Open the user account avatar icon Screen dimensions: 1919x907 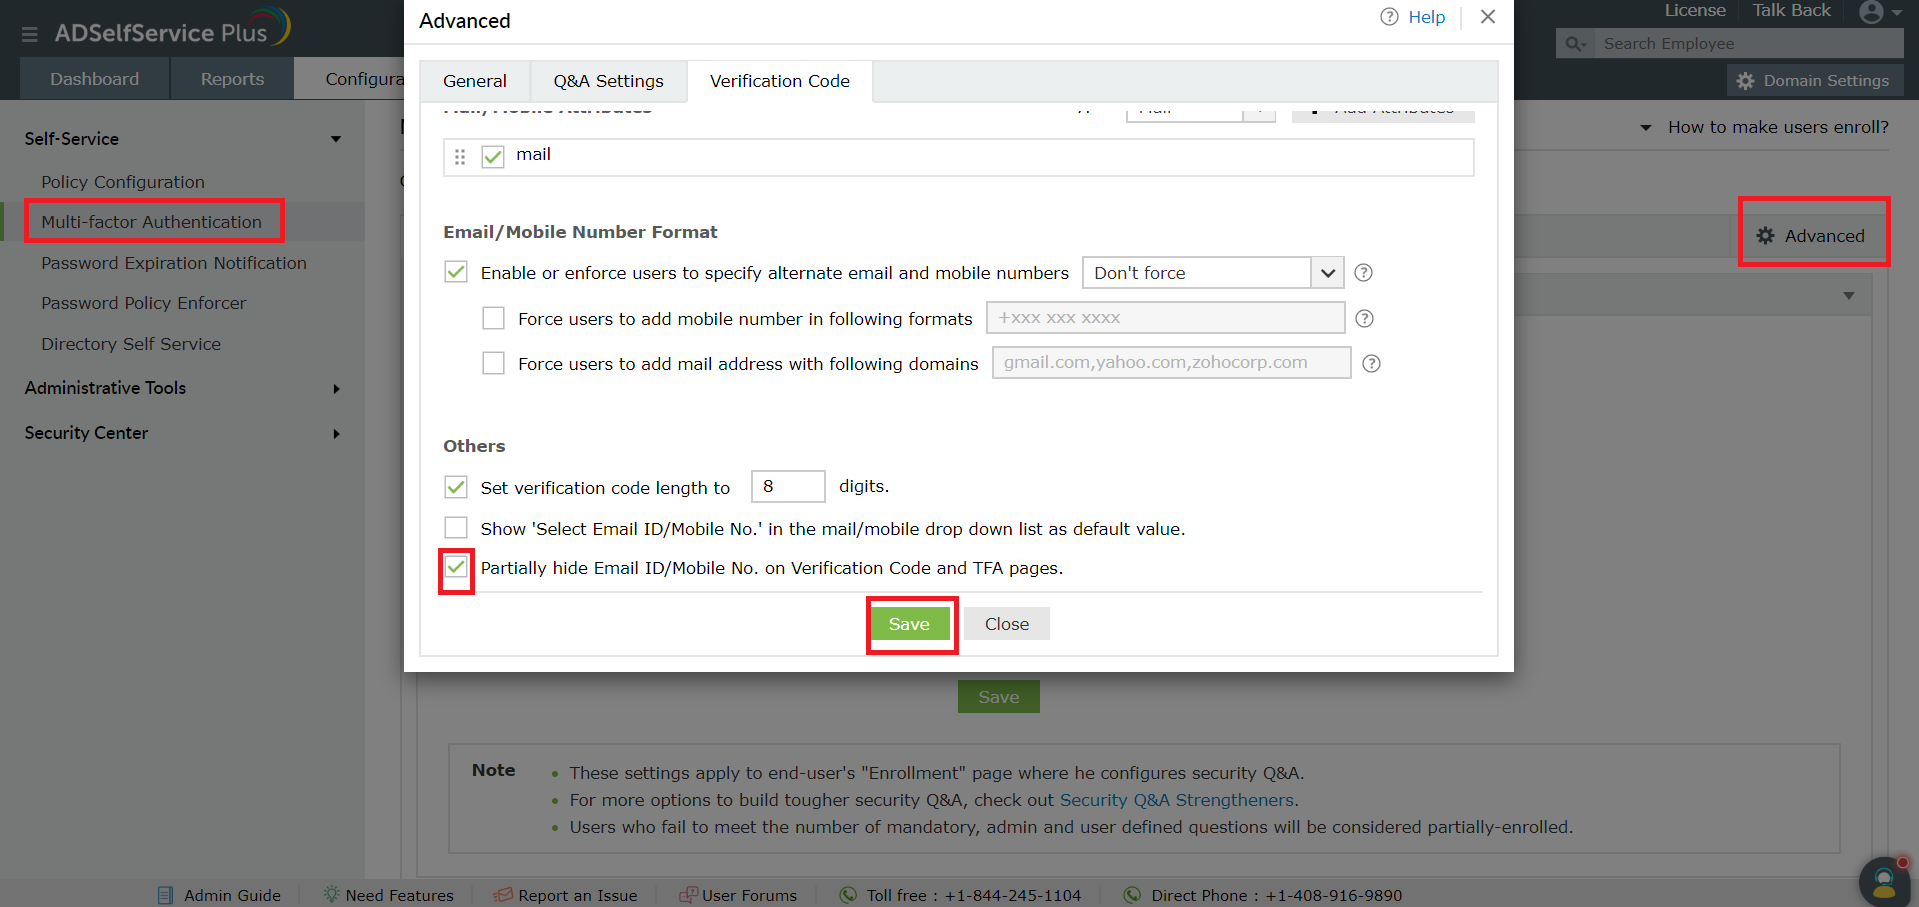click(x=1871, y=12)
